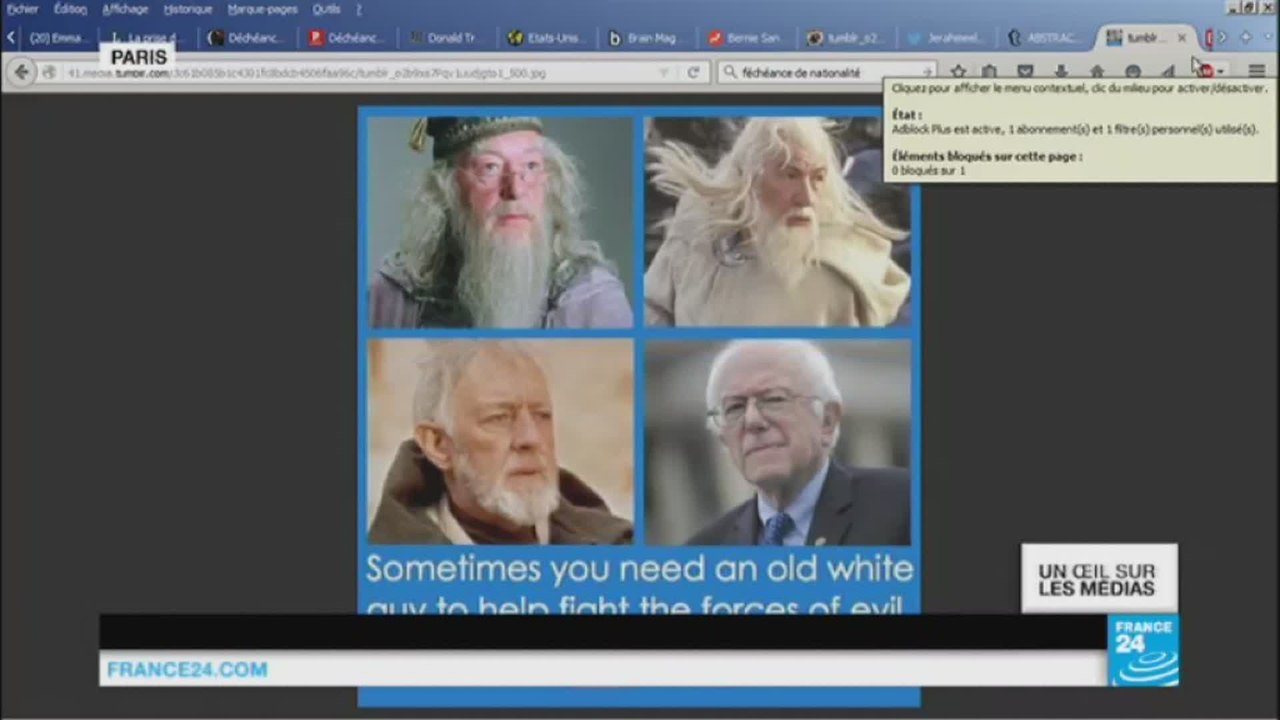Click the Pocket save icon

point(1025,72)
